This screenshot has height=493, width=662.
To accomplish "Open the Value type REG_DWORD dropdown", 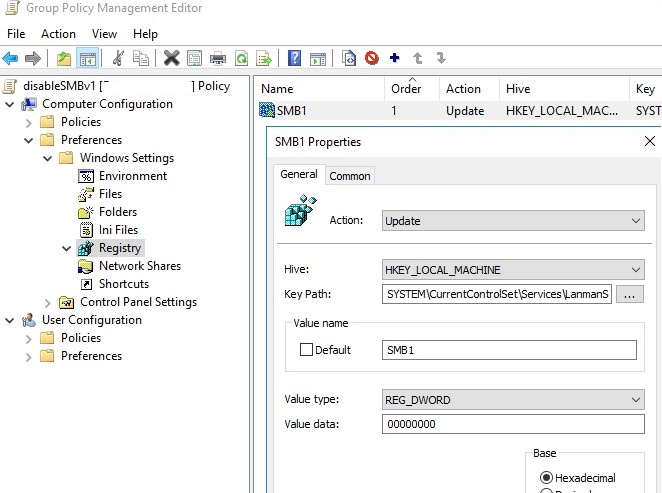I will coord(513,400).
